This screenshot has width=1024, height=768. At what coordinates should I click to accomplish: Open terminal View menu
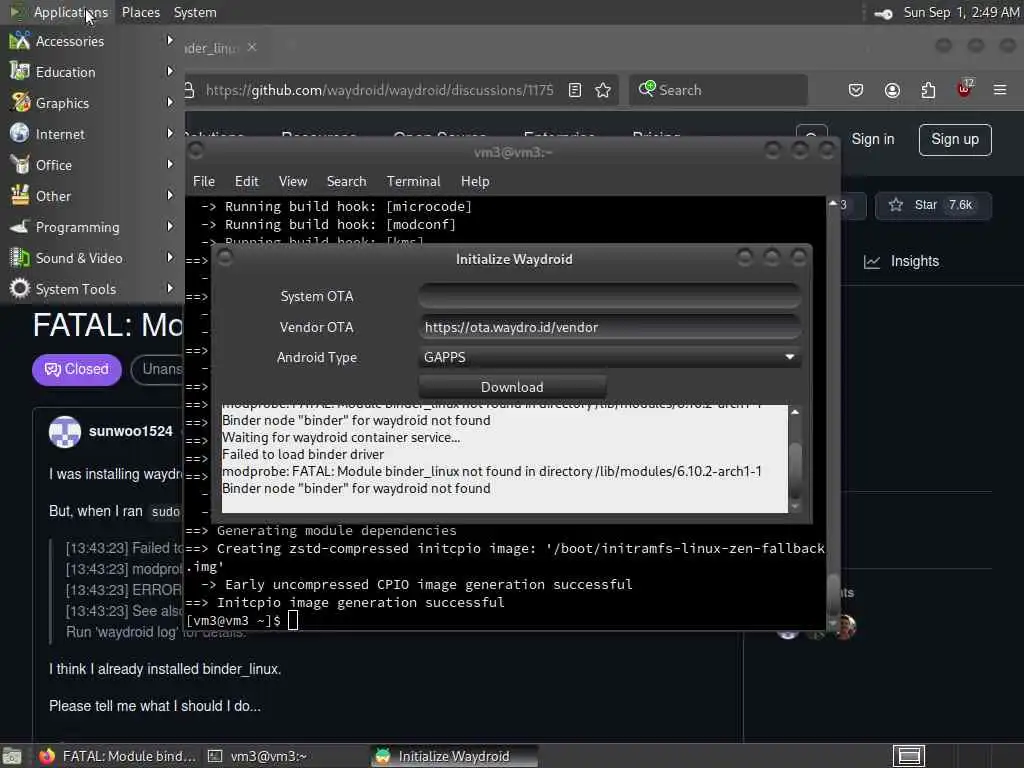coord(293,182)
